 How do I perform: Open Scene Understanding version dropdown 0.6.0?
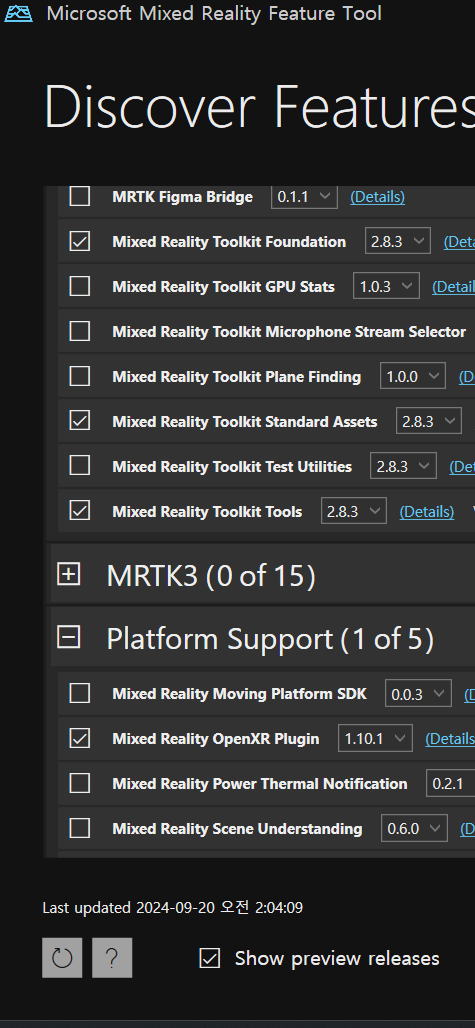coord(415,828)
